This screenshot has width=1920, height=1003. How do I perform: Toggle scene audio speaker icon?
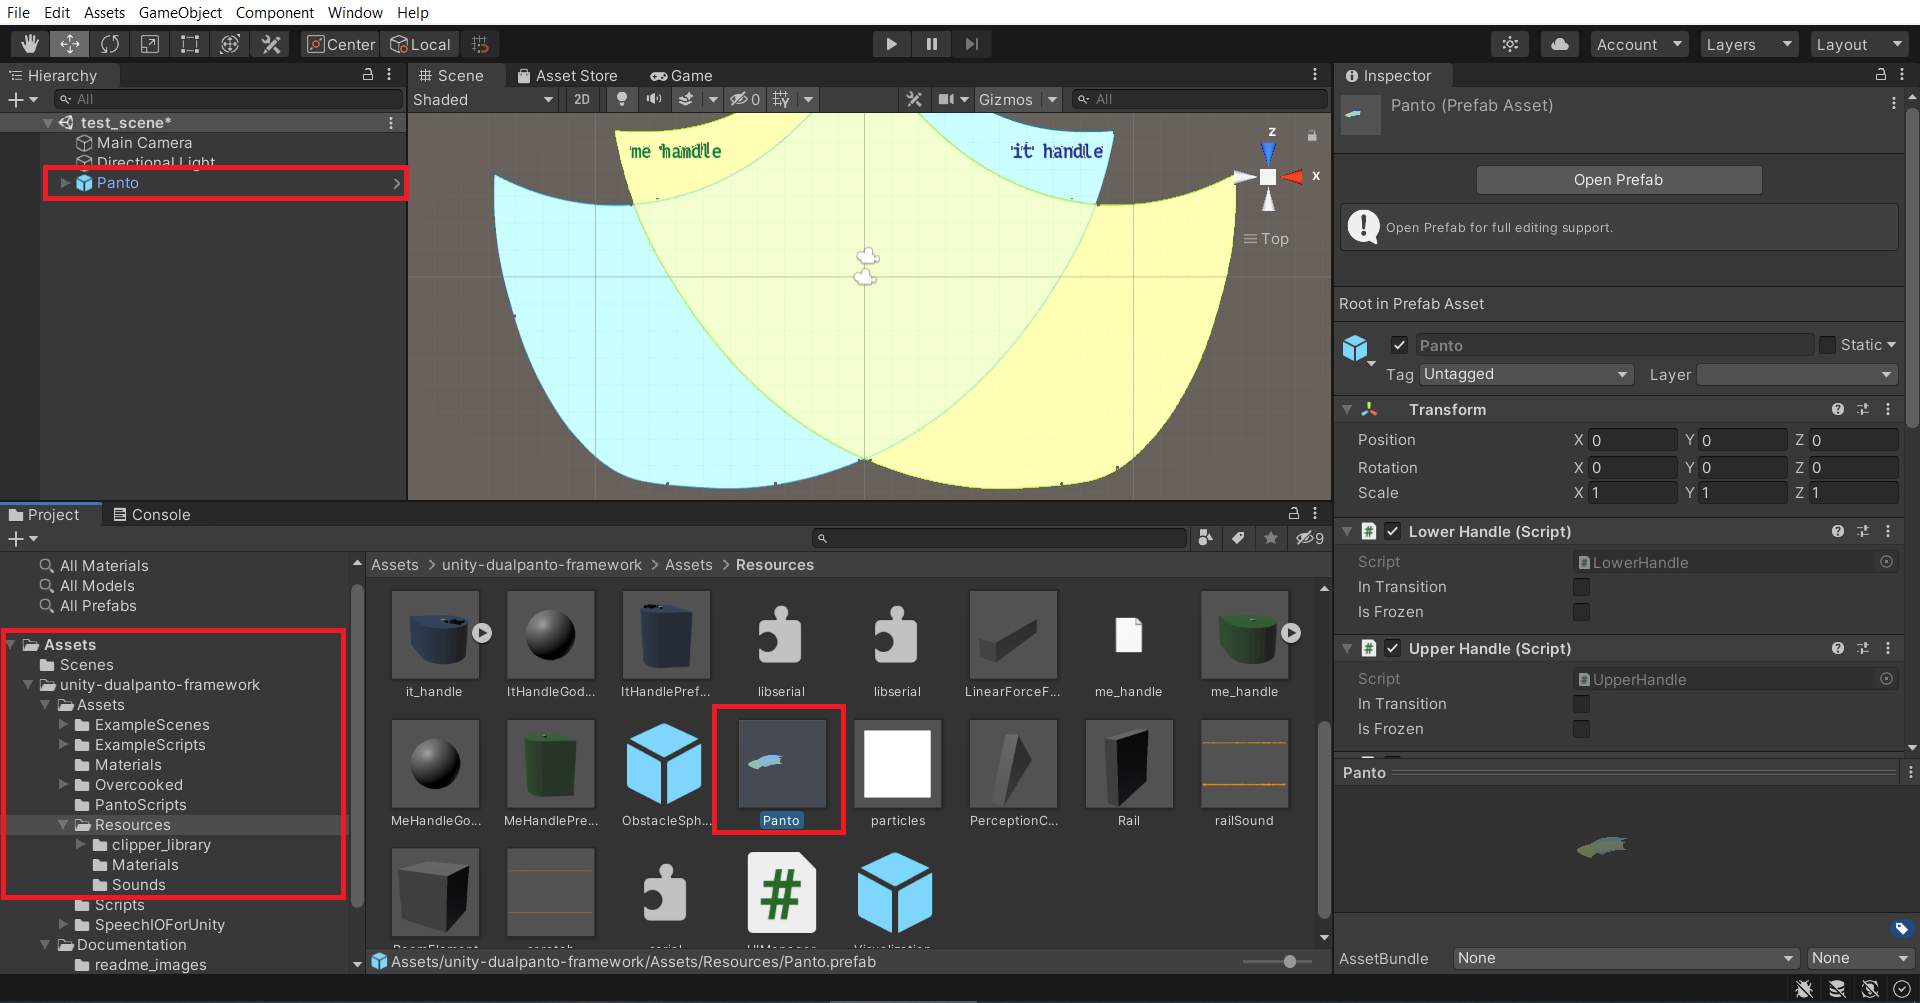654,99
